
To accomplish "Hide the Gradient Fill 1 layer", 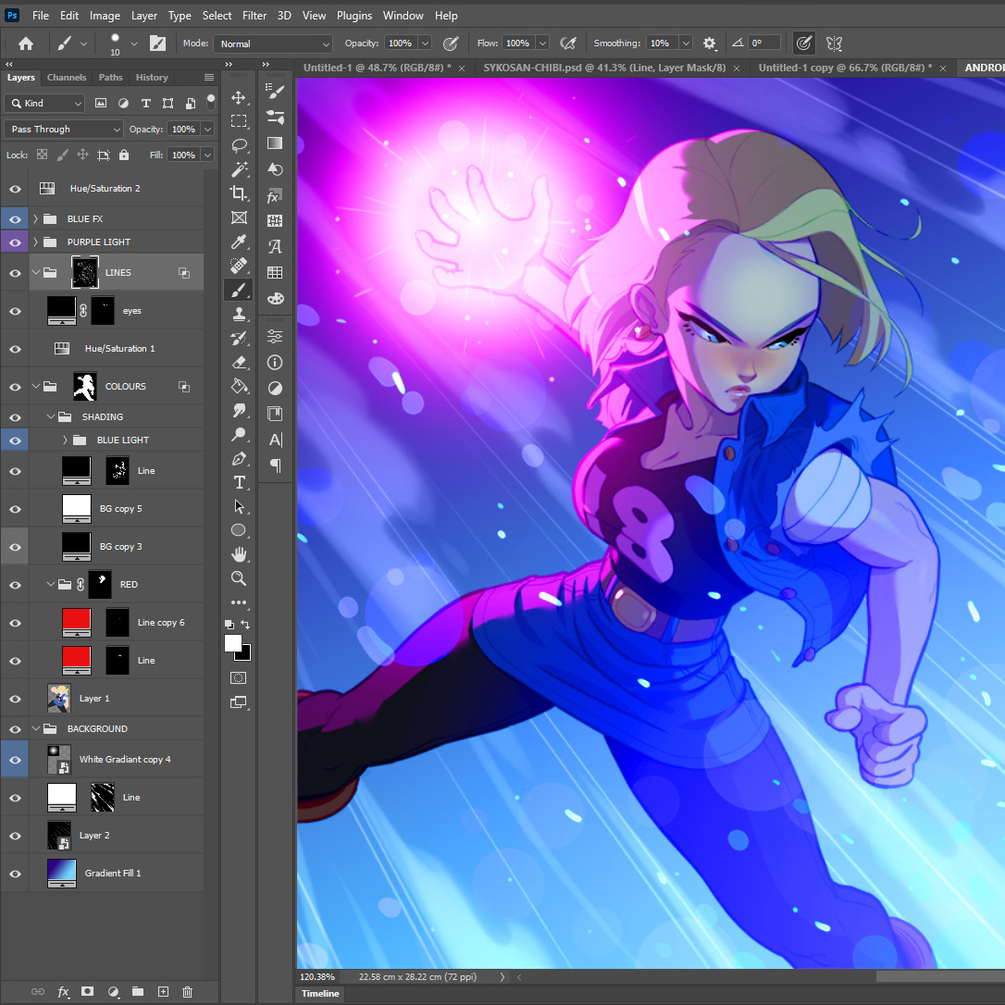I will 15,874.
